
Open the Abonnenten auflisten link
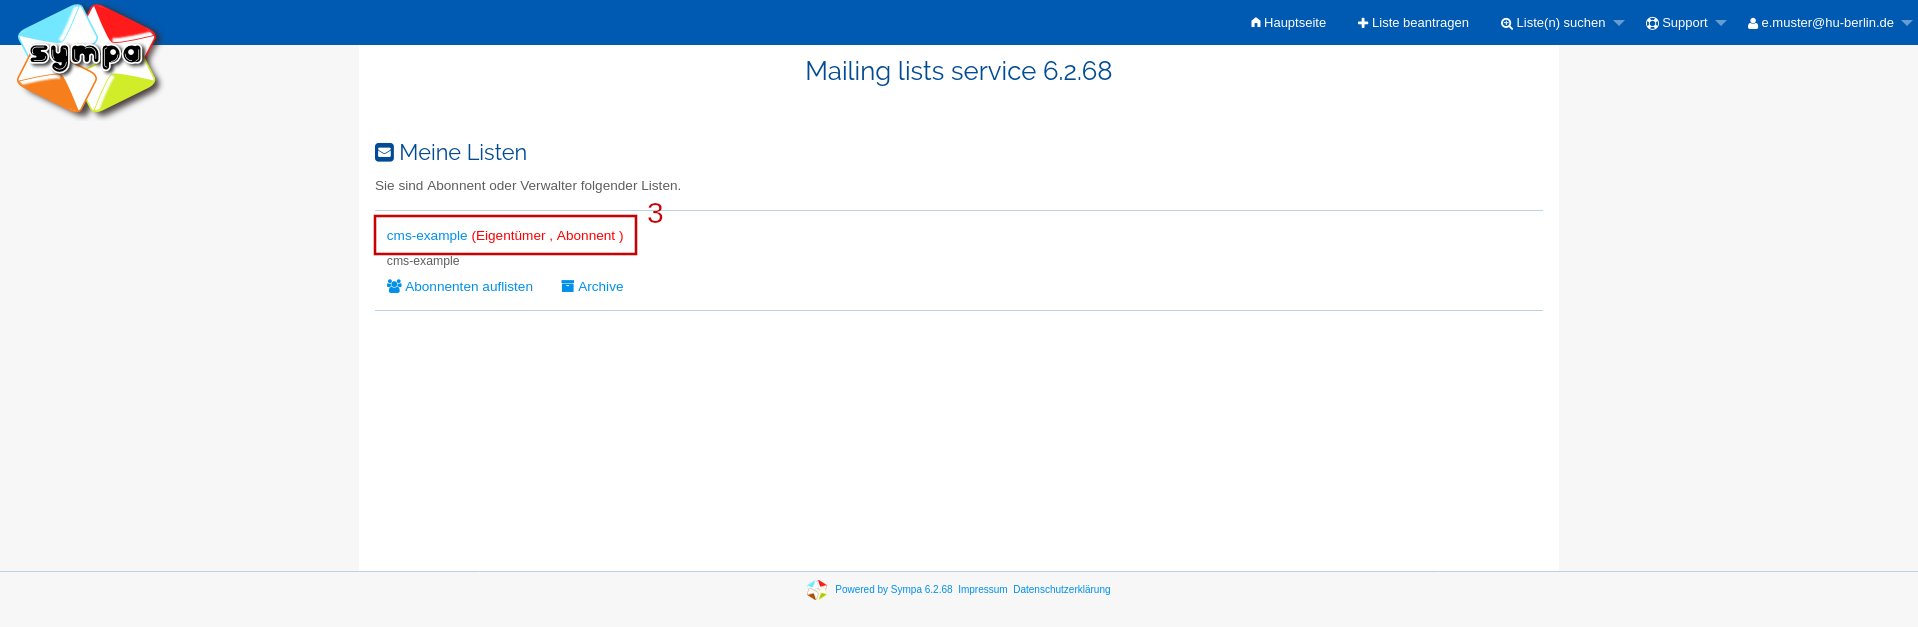point(468,287)
